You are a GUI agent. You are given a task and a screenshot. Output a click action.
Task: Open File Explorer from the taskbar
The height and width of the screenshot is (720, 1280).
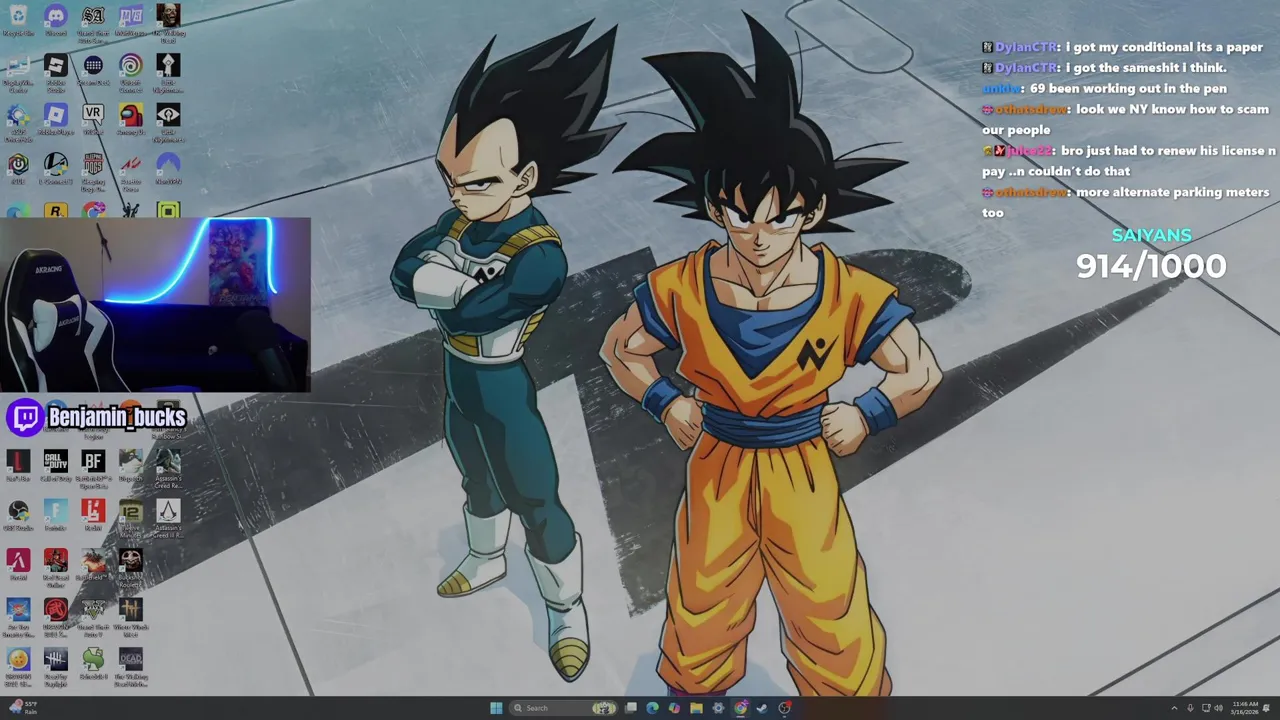tap(696, 708)
